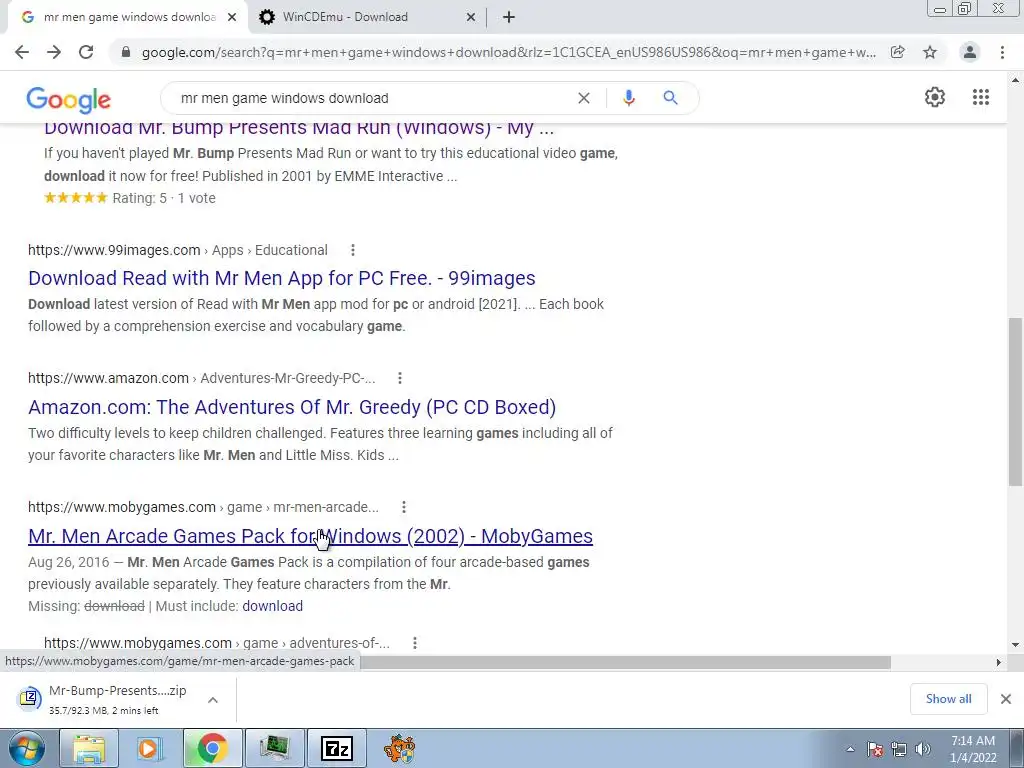Click the 'Rating: 5 · 1 vote' text
The height and width of the screenshot is (768, 1024).
164,198
